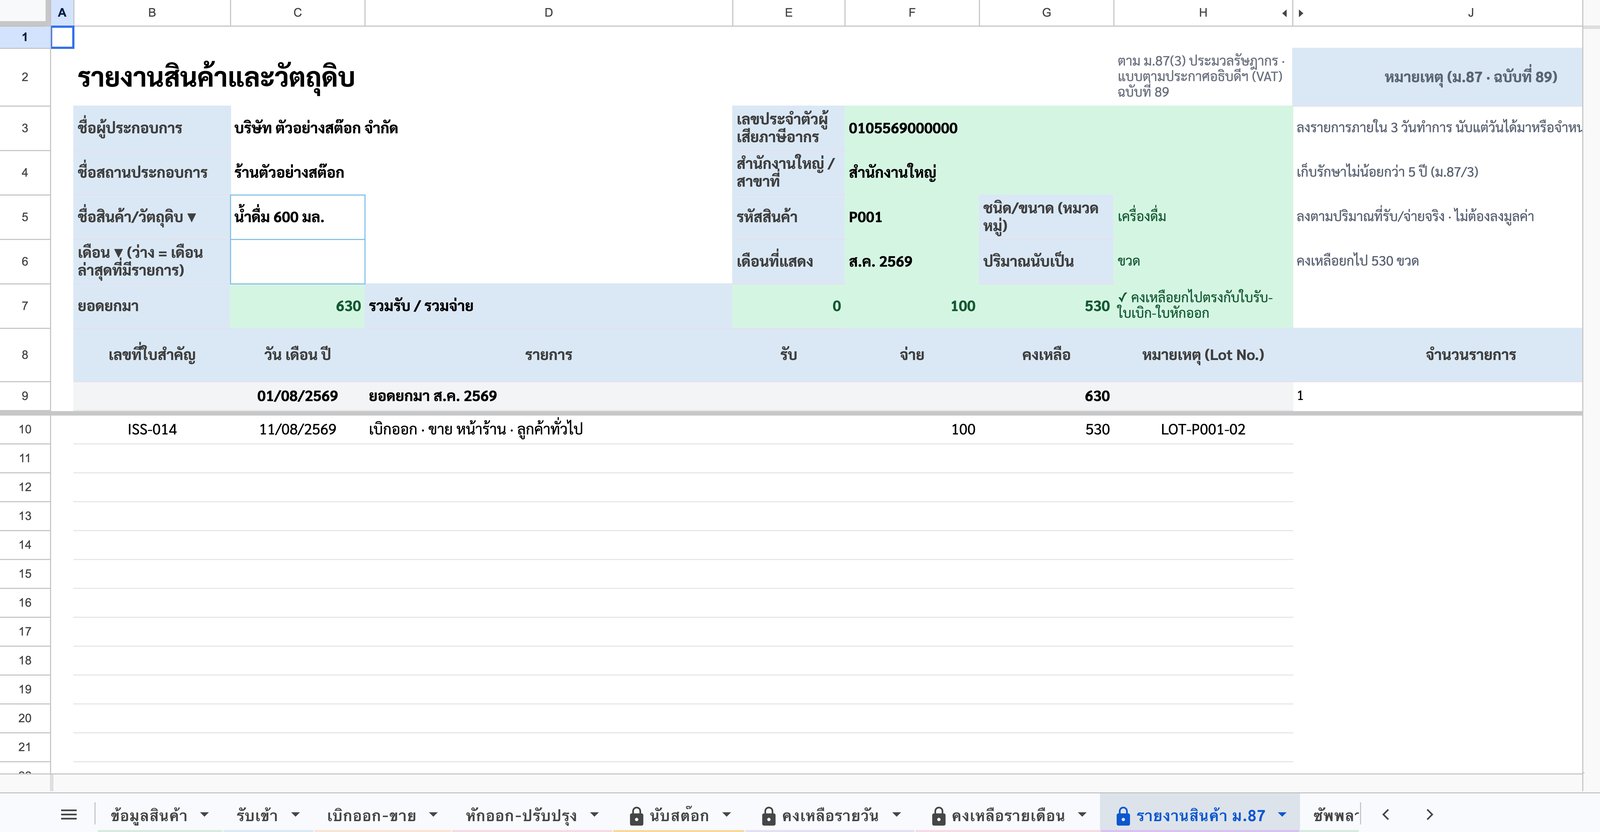Expand hidden column I left arrow
The width and height of the screenshot is (1600, 832).
point(1285,13)
